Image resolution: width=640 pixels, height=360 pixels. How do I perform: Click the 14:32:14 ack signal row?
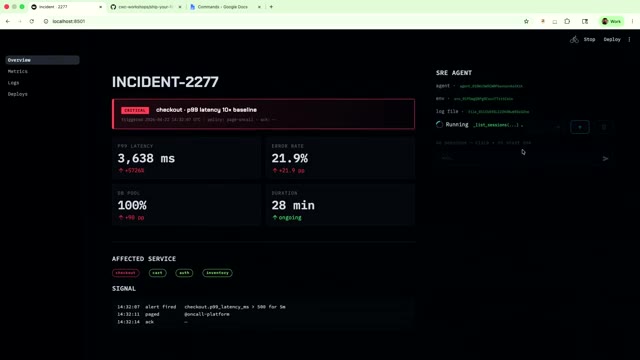152,322
